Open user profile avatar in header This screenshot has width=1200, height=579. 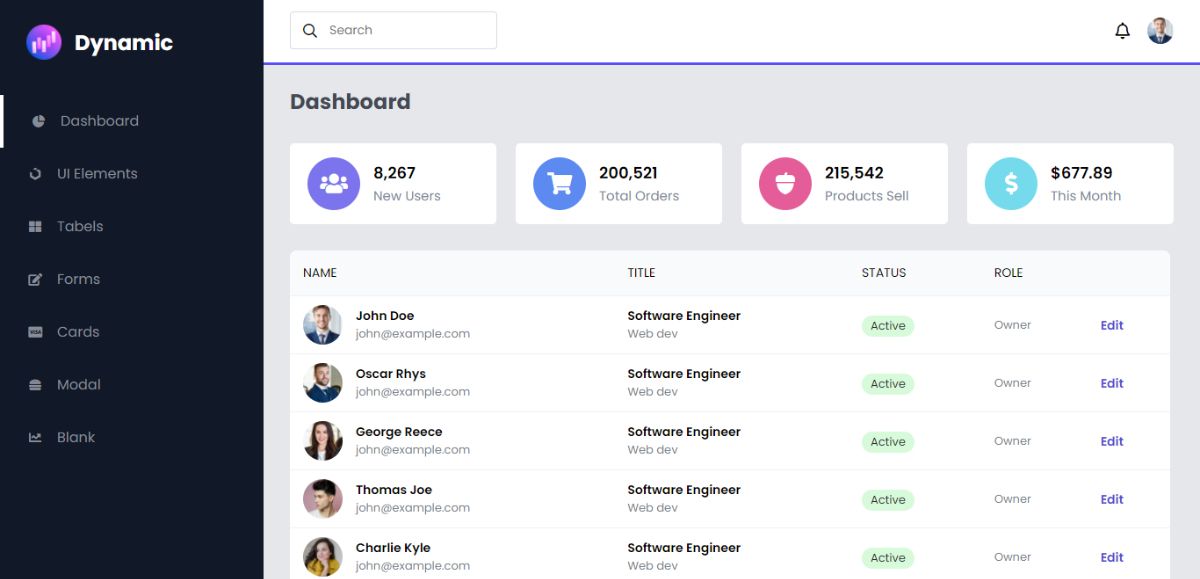pos(1160,30)
